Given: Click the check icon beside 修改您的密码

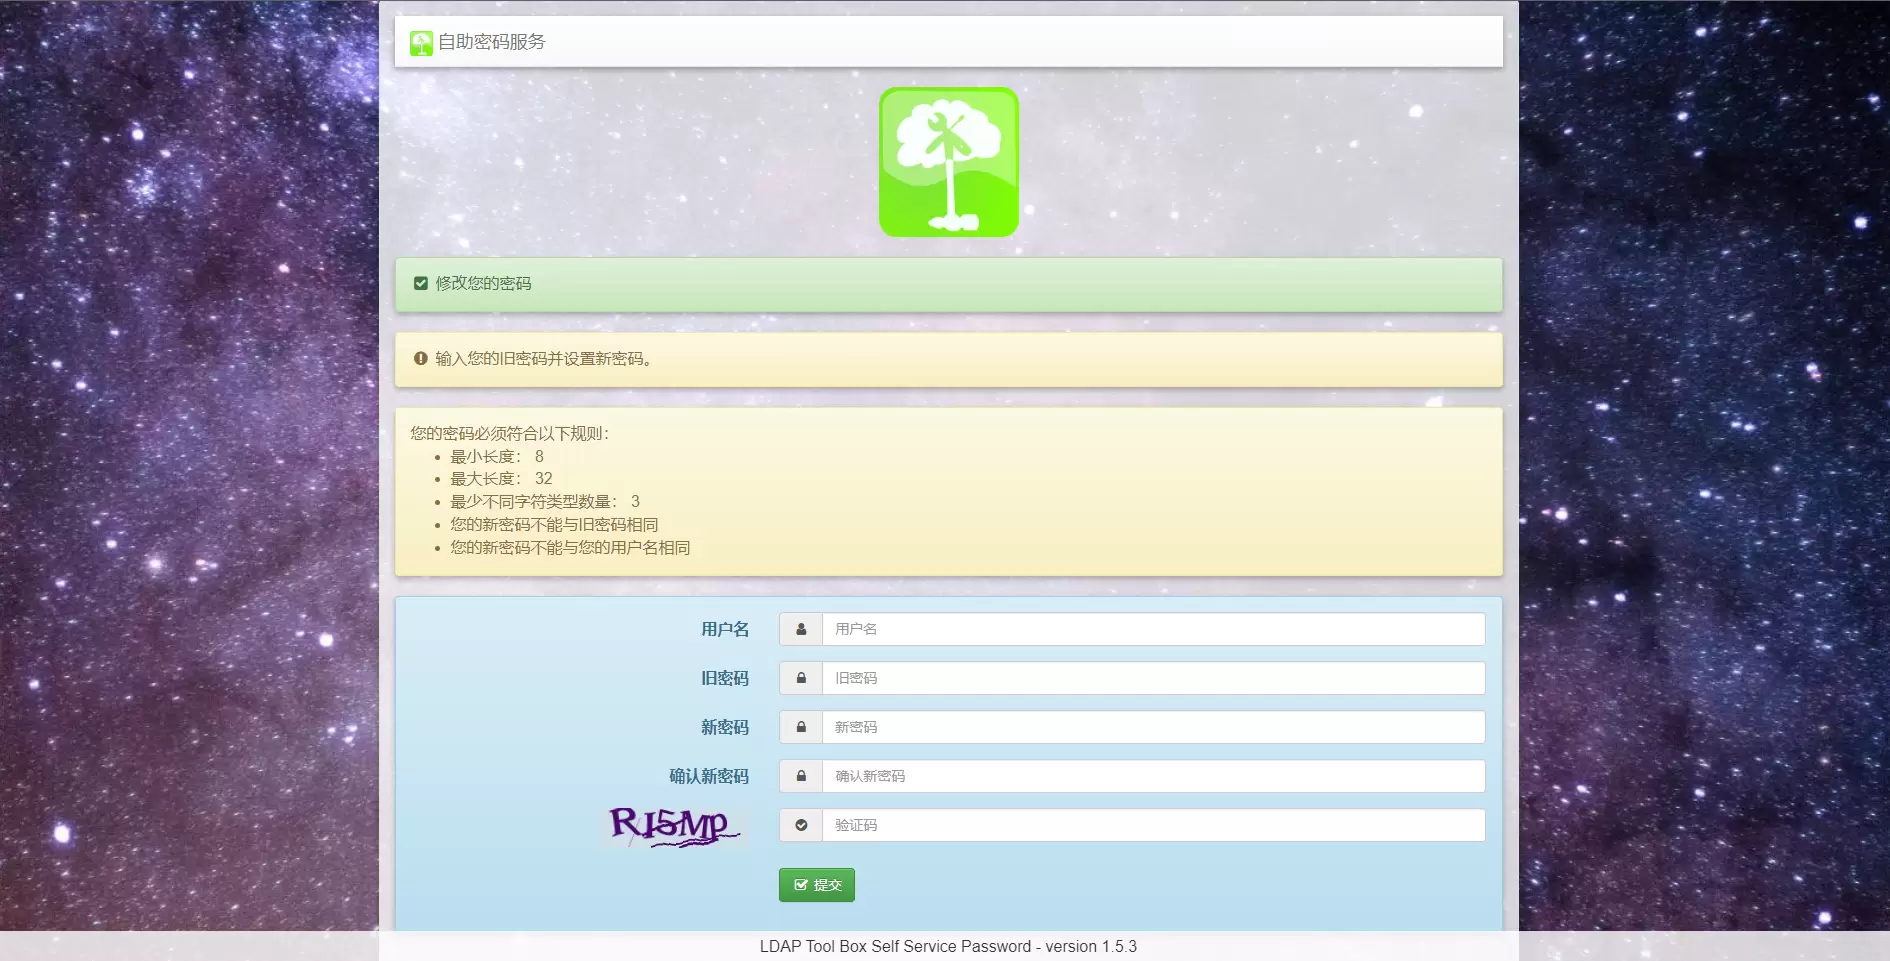Looking at the screenshot, I should (421, 284).
